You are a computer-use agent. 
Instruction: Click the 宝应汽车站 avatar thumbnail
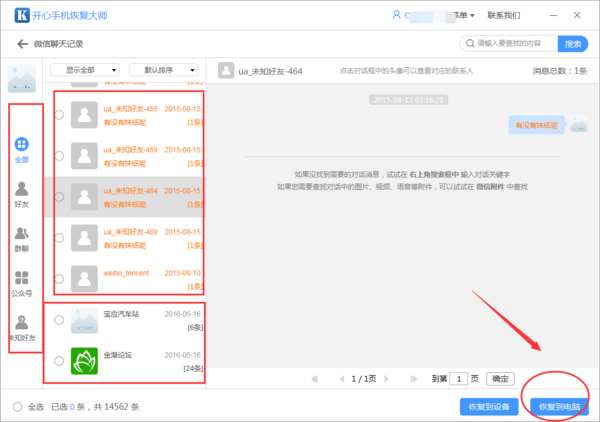coord(84,320)
